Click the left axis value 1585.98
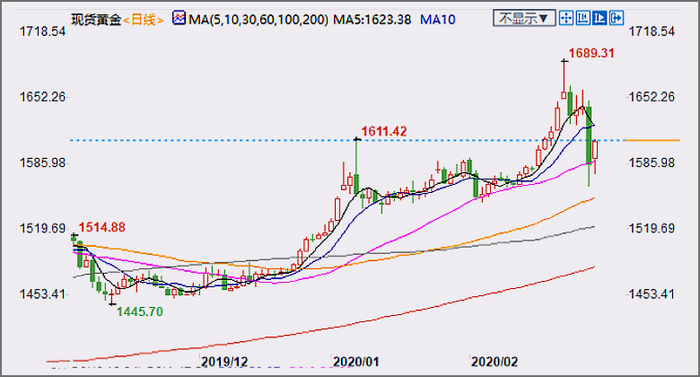Viewport: 700px width, 377px height. (x=42, y=163)
